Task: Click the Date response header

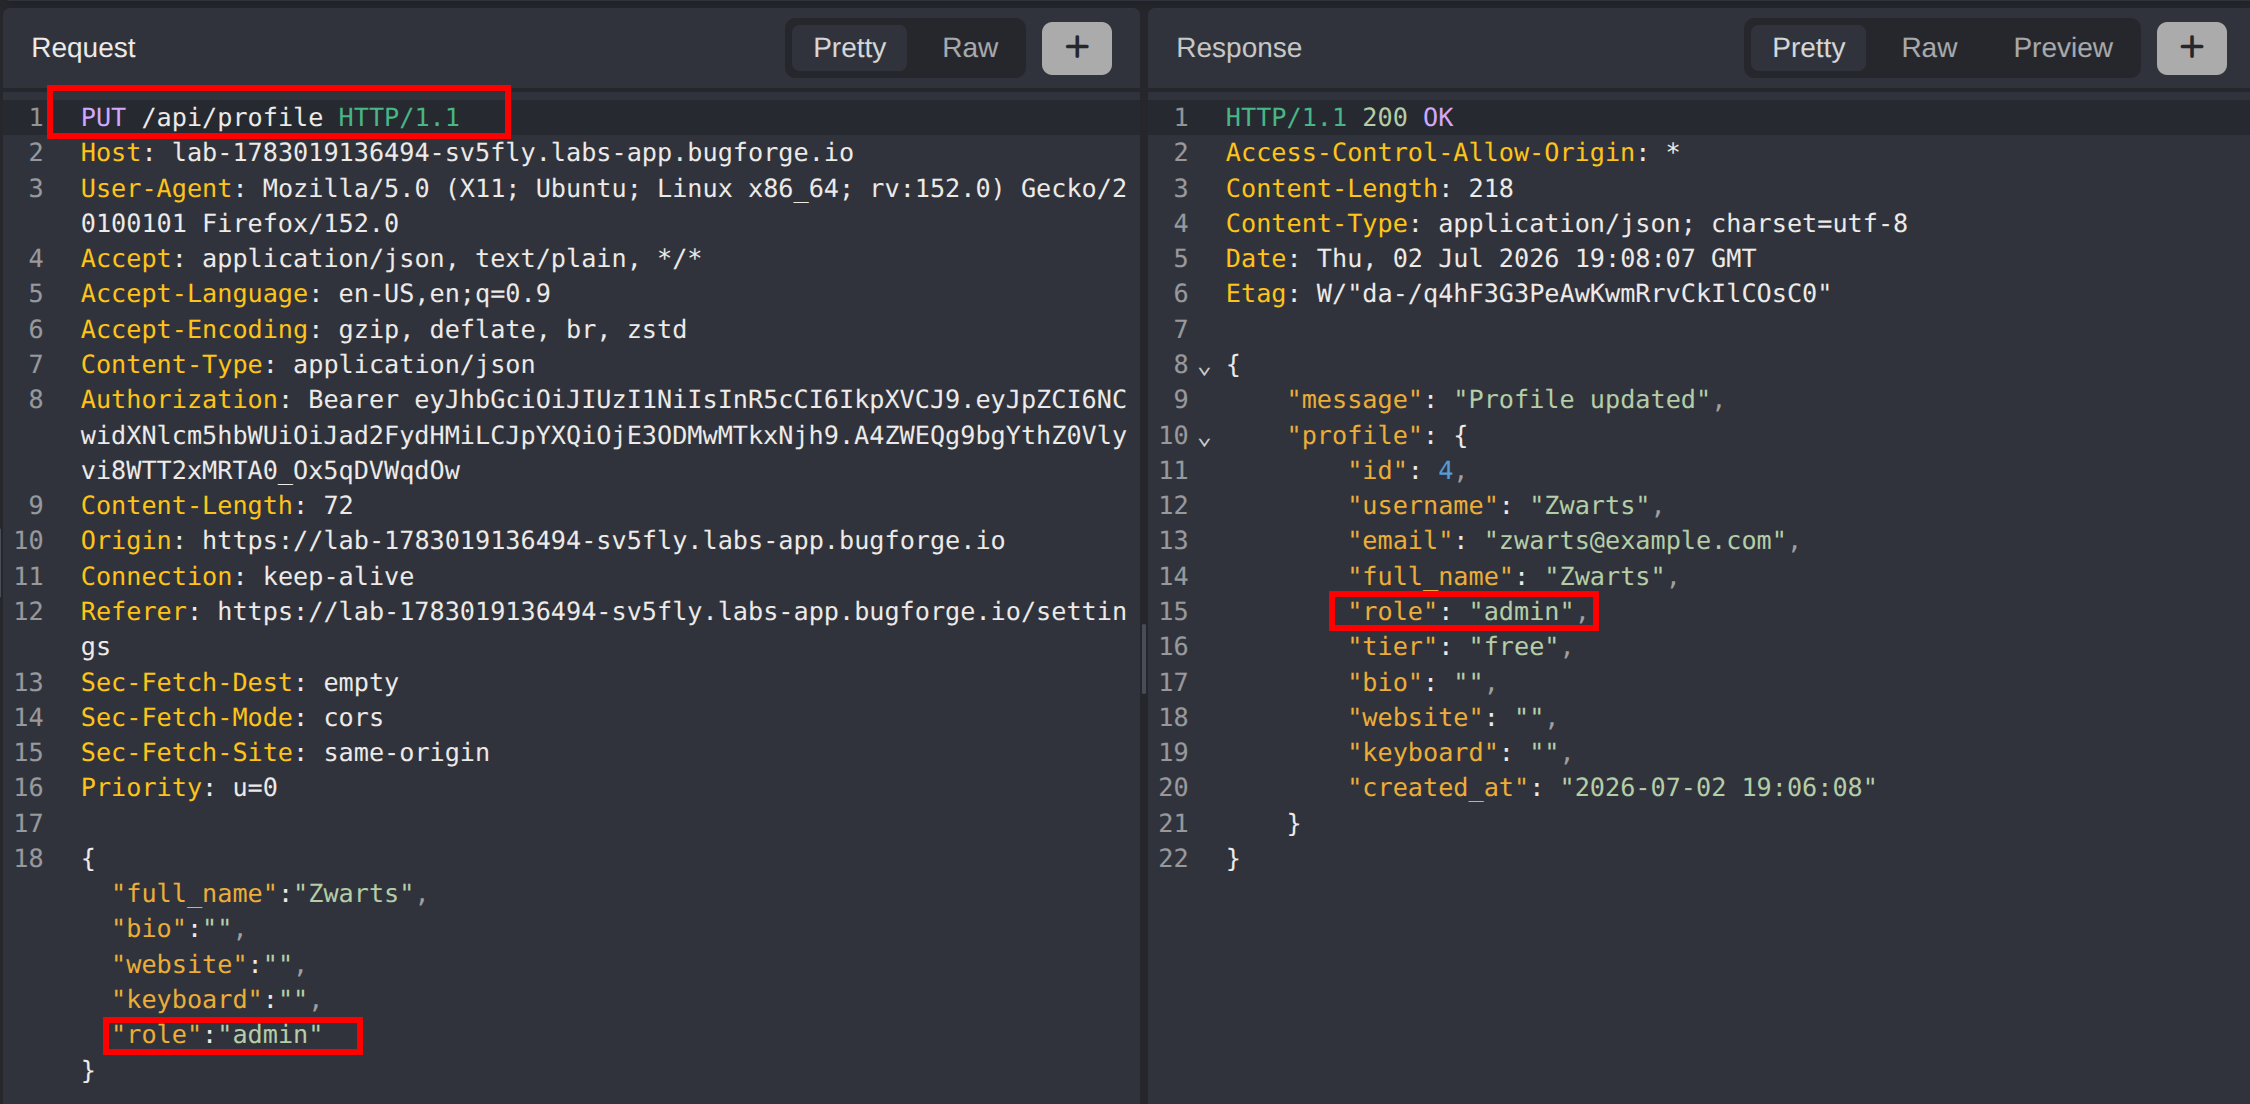Action: coord(1491,258)
